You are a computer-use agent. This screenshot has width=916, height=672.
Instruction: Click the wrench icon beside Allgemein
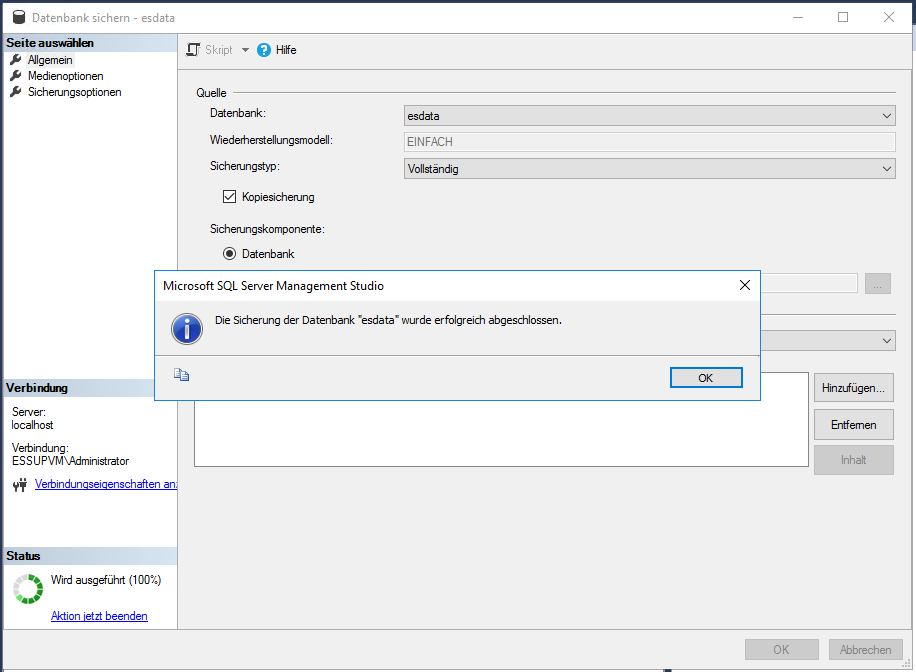click(x=16, y=60)
